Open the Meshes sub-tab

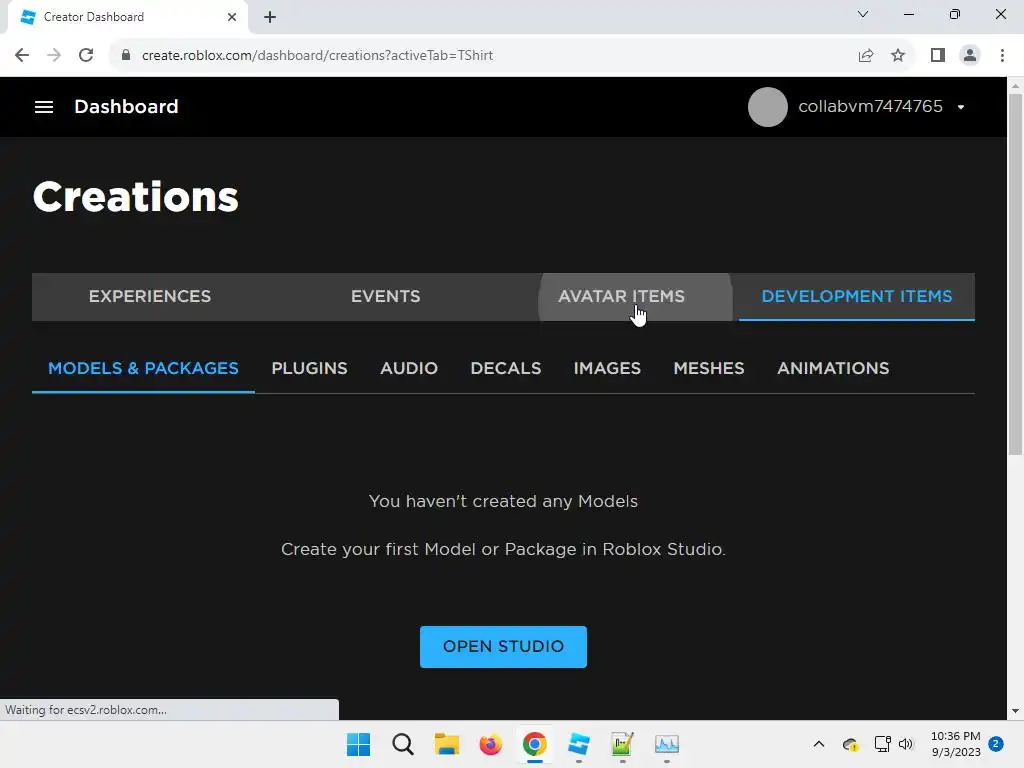pyautogui.click(x=709, y=368)
